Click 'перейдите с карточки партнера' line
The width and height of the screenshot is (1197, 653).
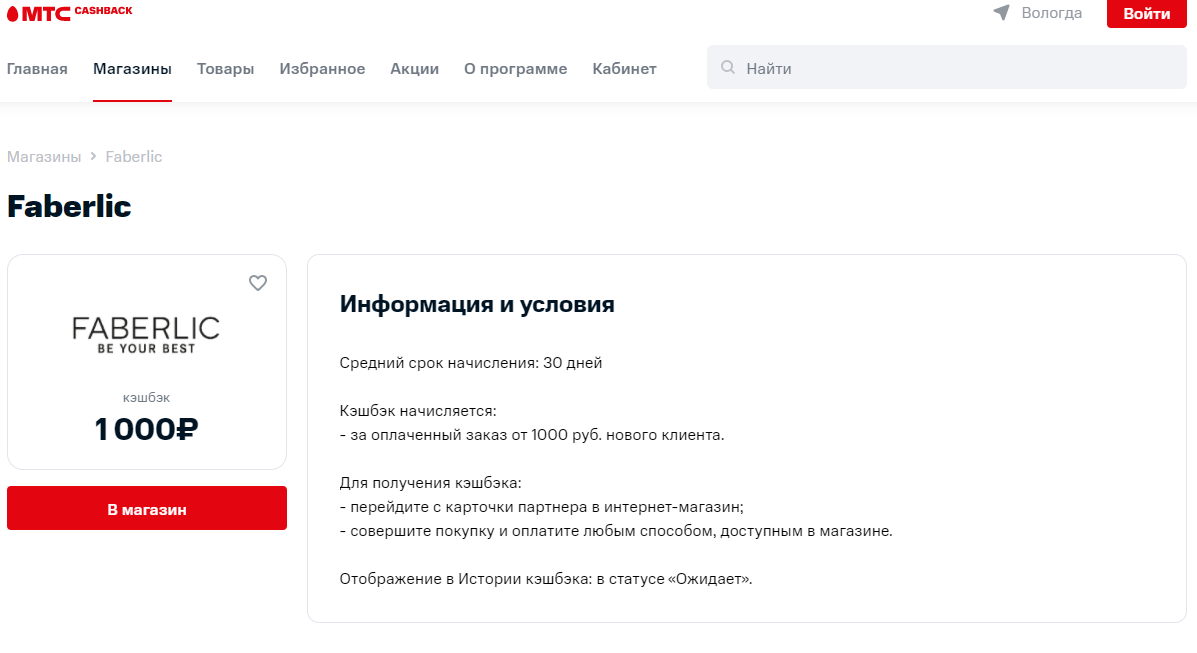(542, 507)
